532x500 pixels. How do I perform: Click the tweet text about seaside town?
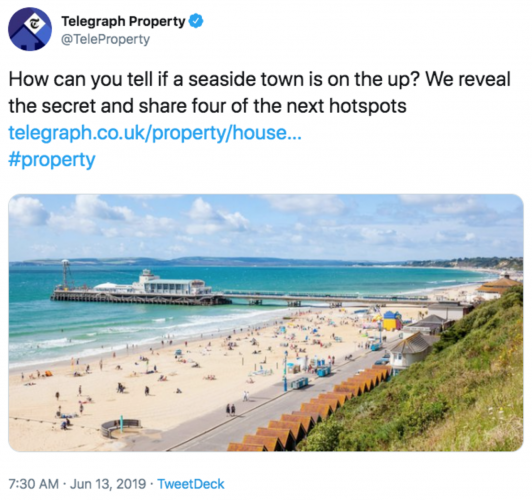point(259,92)
